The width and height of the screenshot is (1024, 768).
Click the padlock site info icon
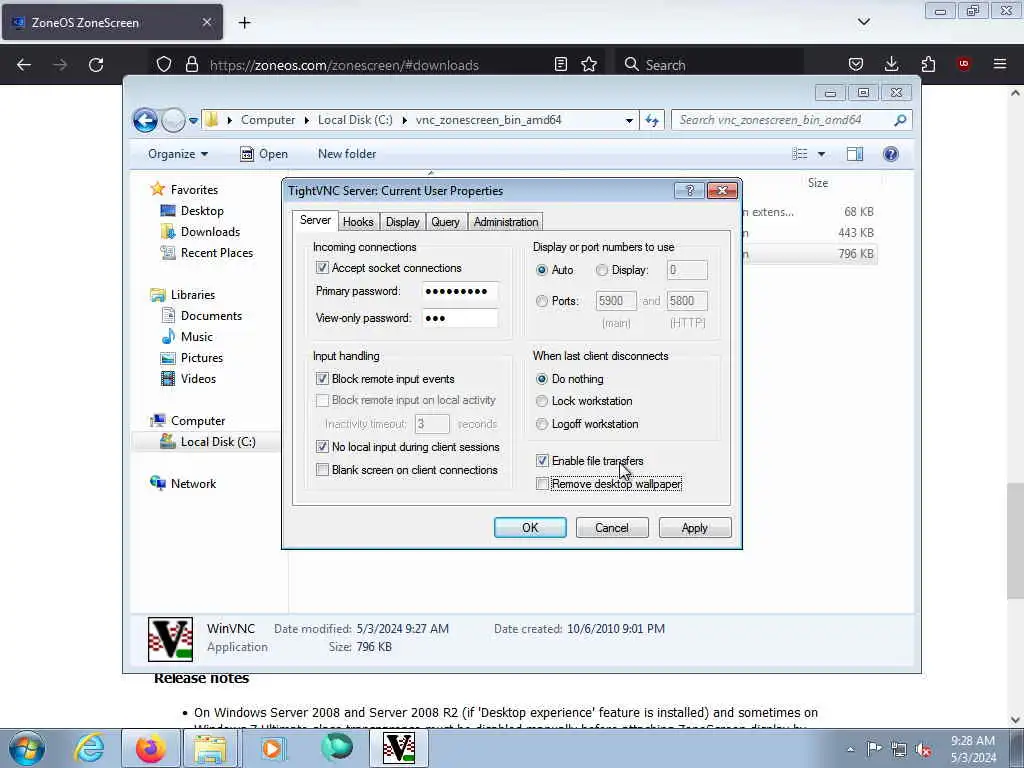point(191,64)
